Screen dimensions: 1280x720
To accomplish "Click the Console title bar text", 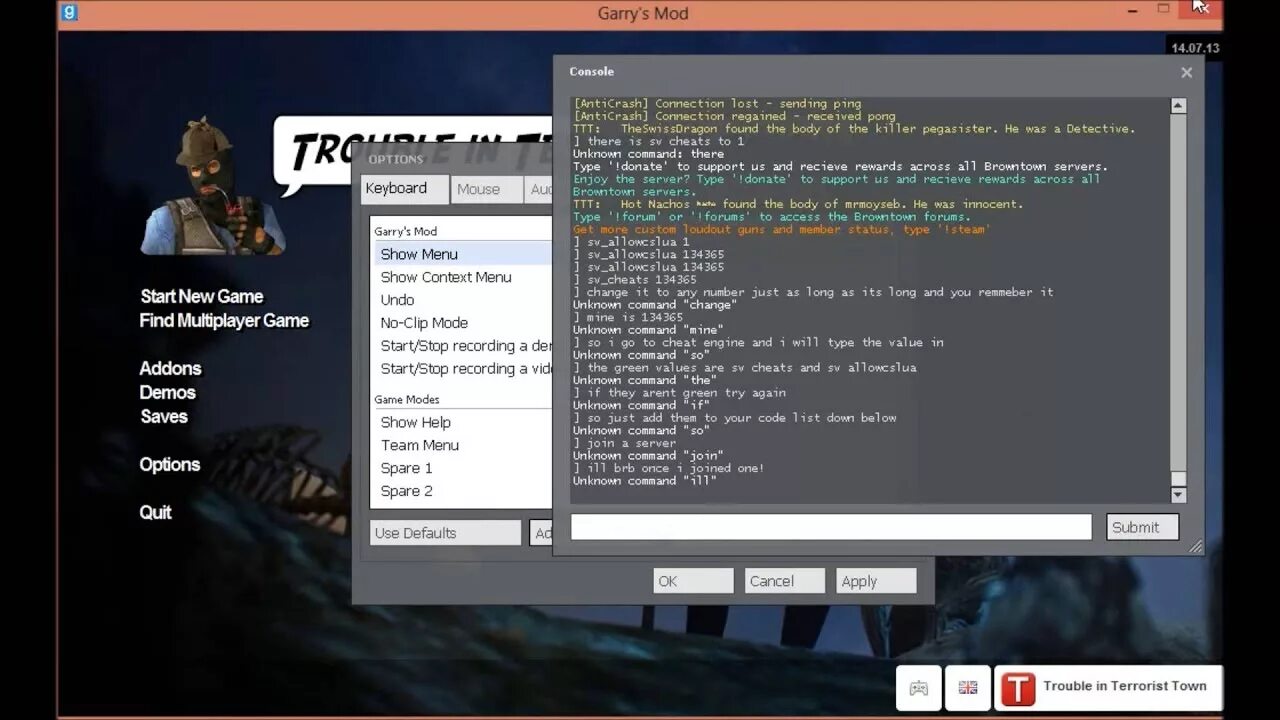I will coord(591,71).
